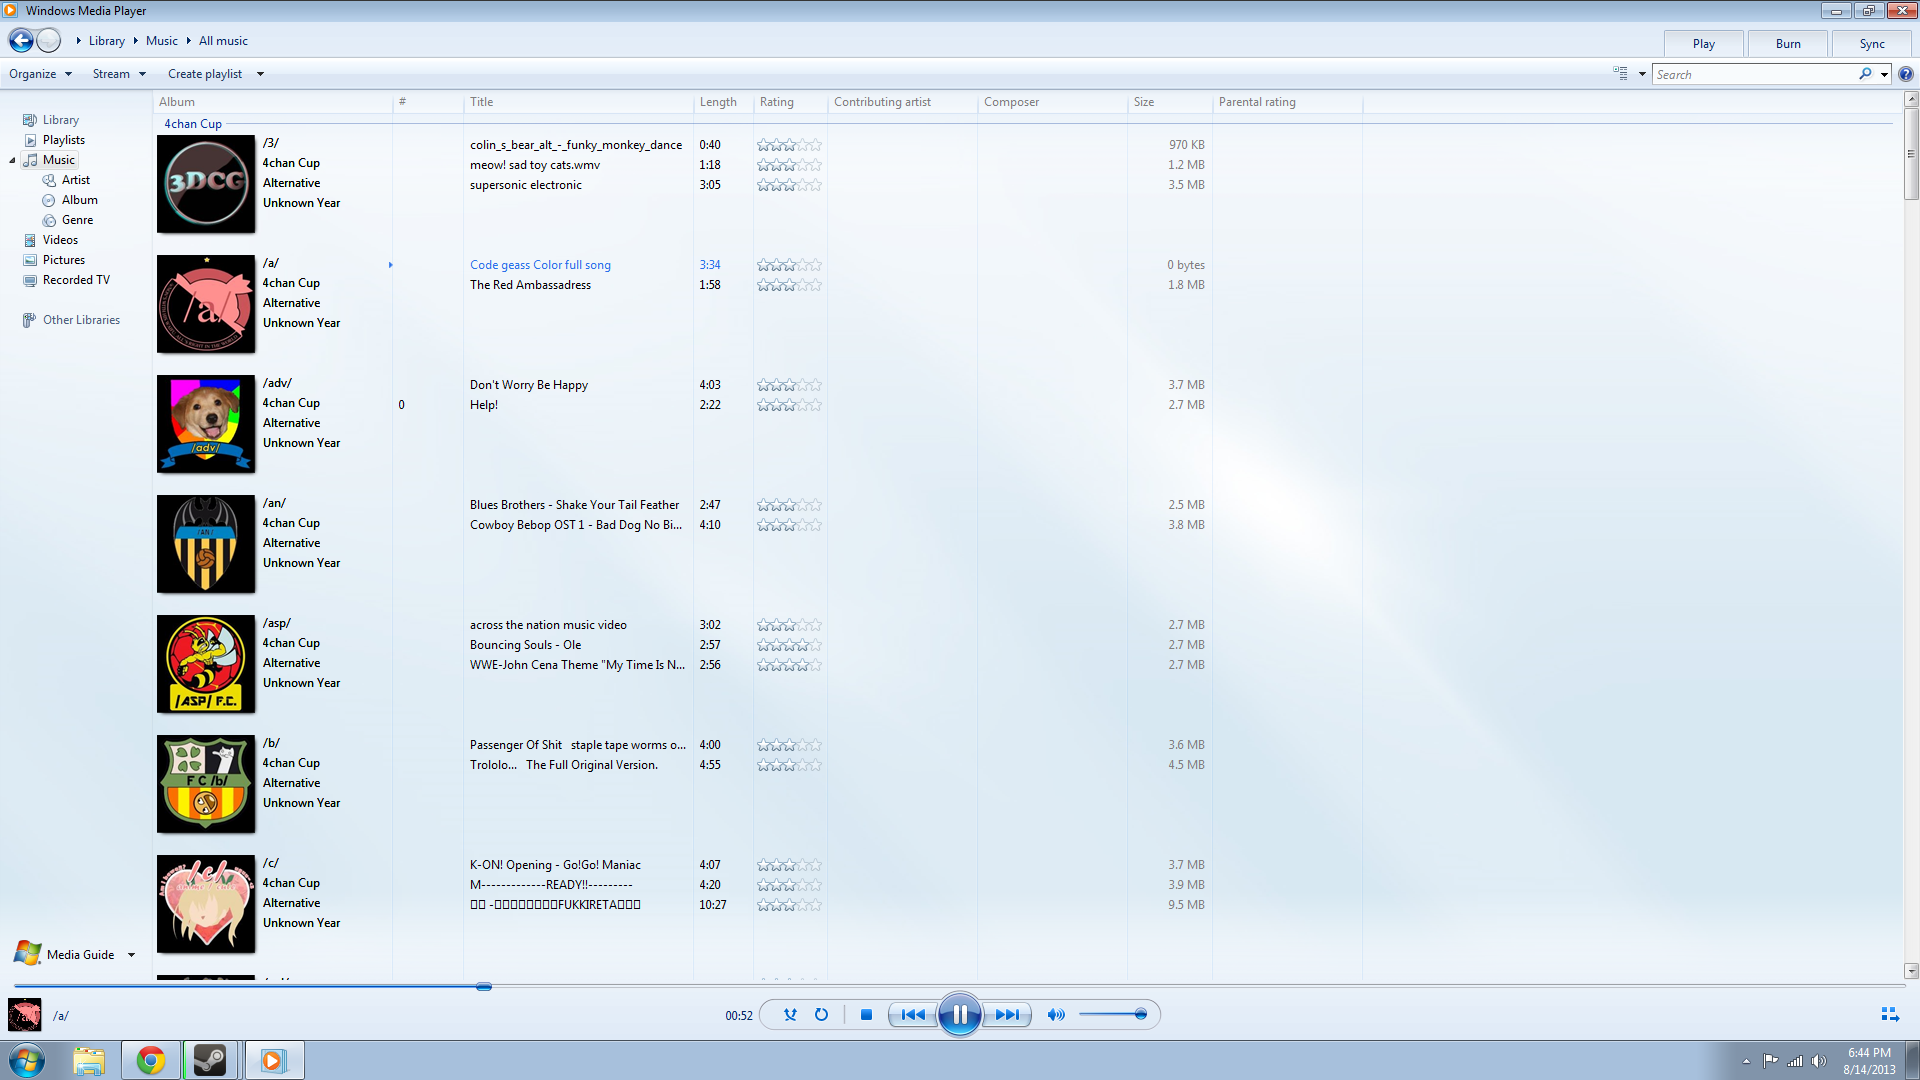The height and width of the screenshot is (1080, 1920).
Task: Expand the View options dropdown arrow
Action: pos(1642,74)
